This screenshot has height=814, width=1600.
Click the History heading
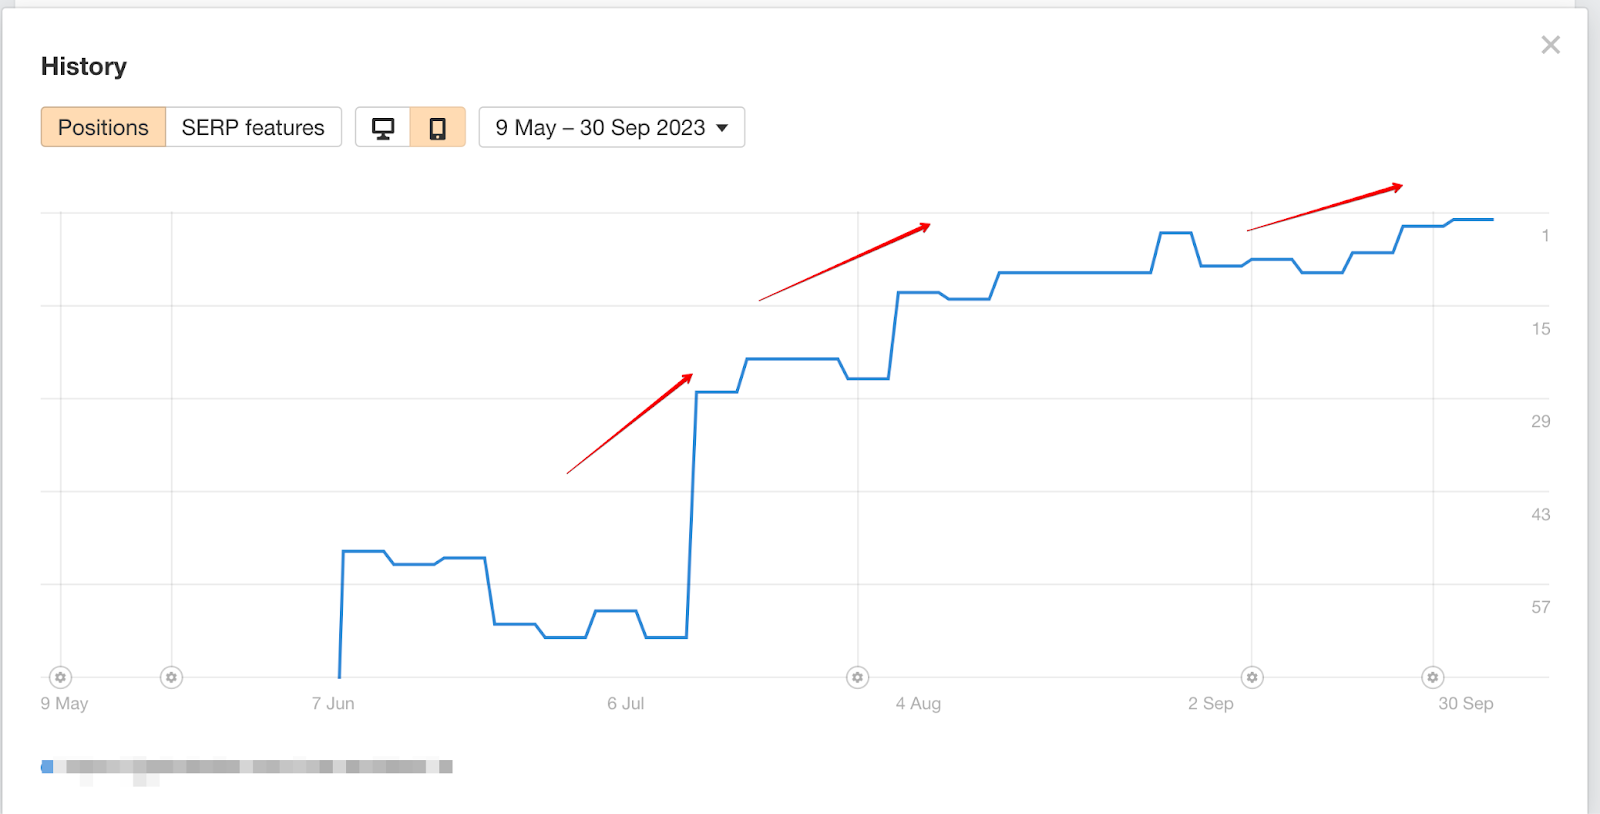(x=84, y=66)
